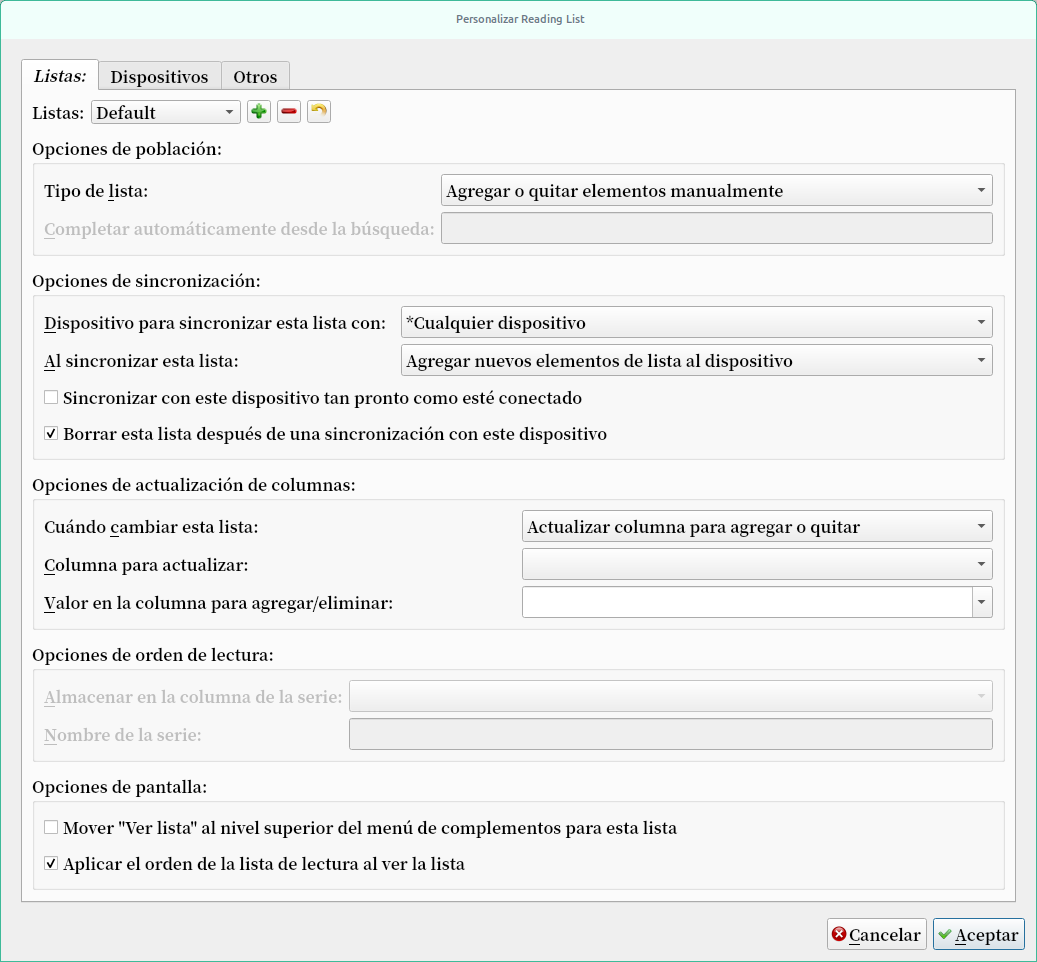Viewport: 1037px width, 962px height.
Task: Click the arrow of Valor en la columna combo
Action: pos(982,602)
